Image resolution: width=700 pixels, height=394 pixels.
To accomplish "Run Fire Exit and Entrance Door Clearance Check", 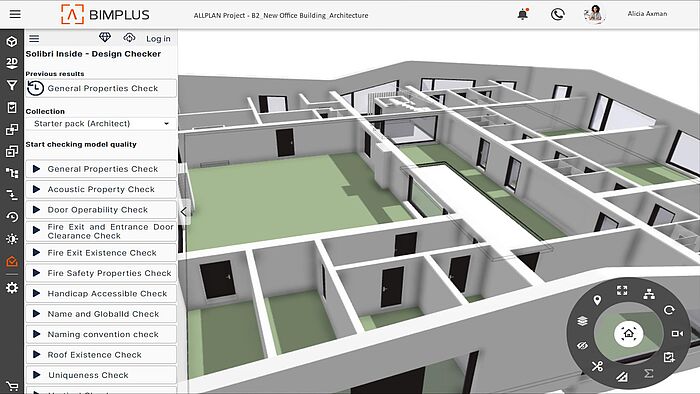I will coord(101,231).
